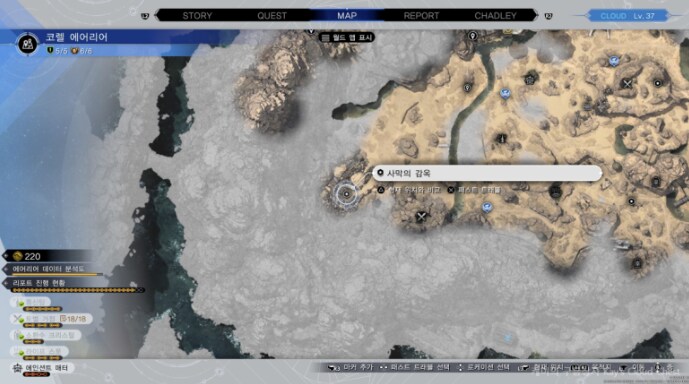Open the REPORT tab

tap(421, 16)
